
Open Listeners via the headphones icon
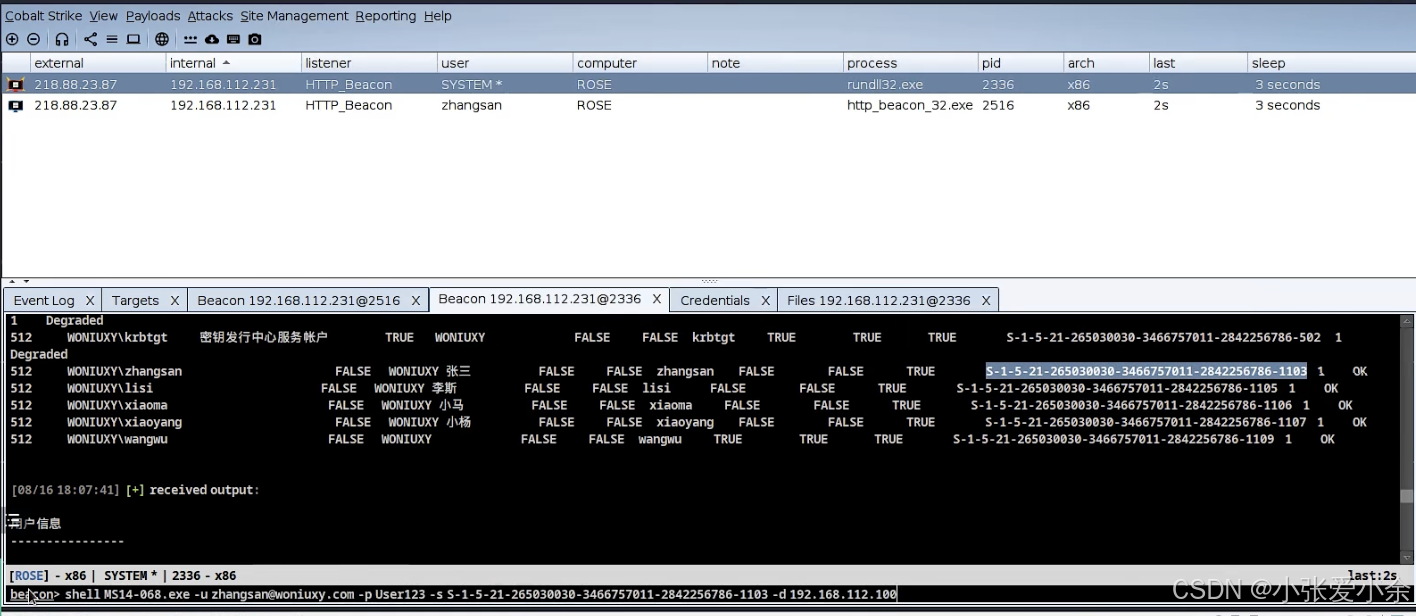(x=62, y=39)
